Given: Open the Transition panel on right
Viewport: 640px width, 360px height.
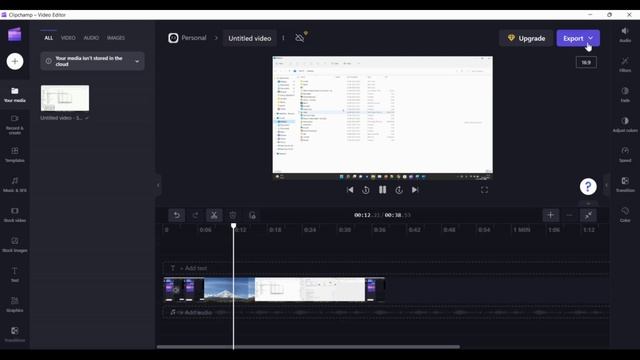Looking at the screenshot, I should [x=625, y=184].
